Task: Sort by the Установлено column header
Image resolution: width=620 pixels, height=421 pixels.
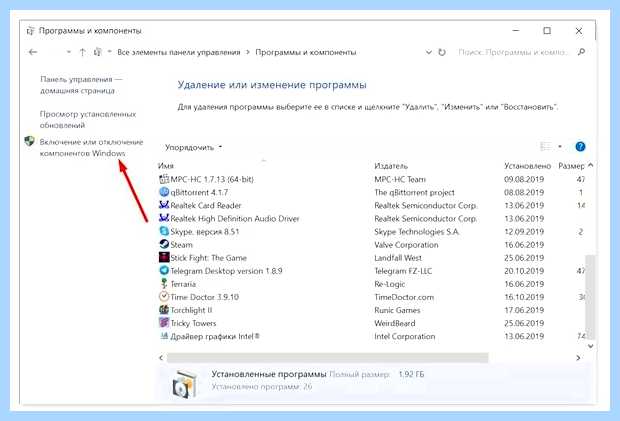Action: [x=527, y=166]
